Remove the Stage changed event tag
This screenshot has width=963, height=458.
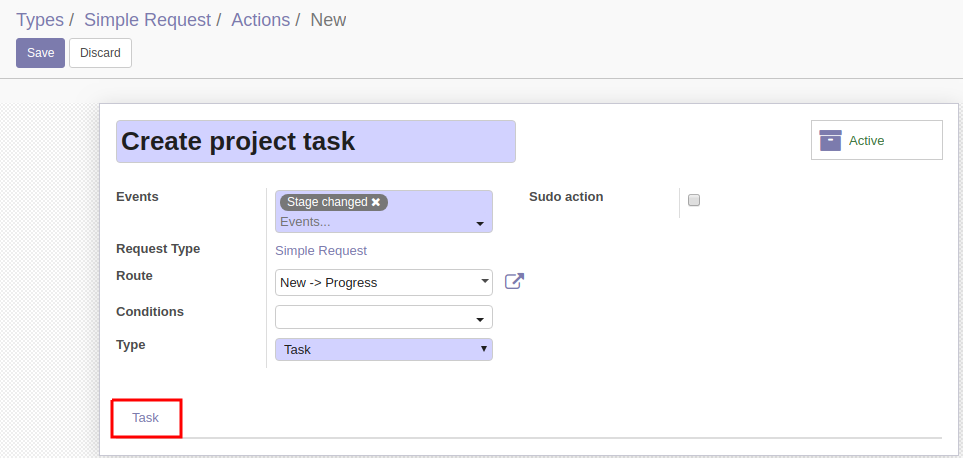point(376,202)
